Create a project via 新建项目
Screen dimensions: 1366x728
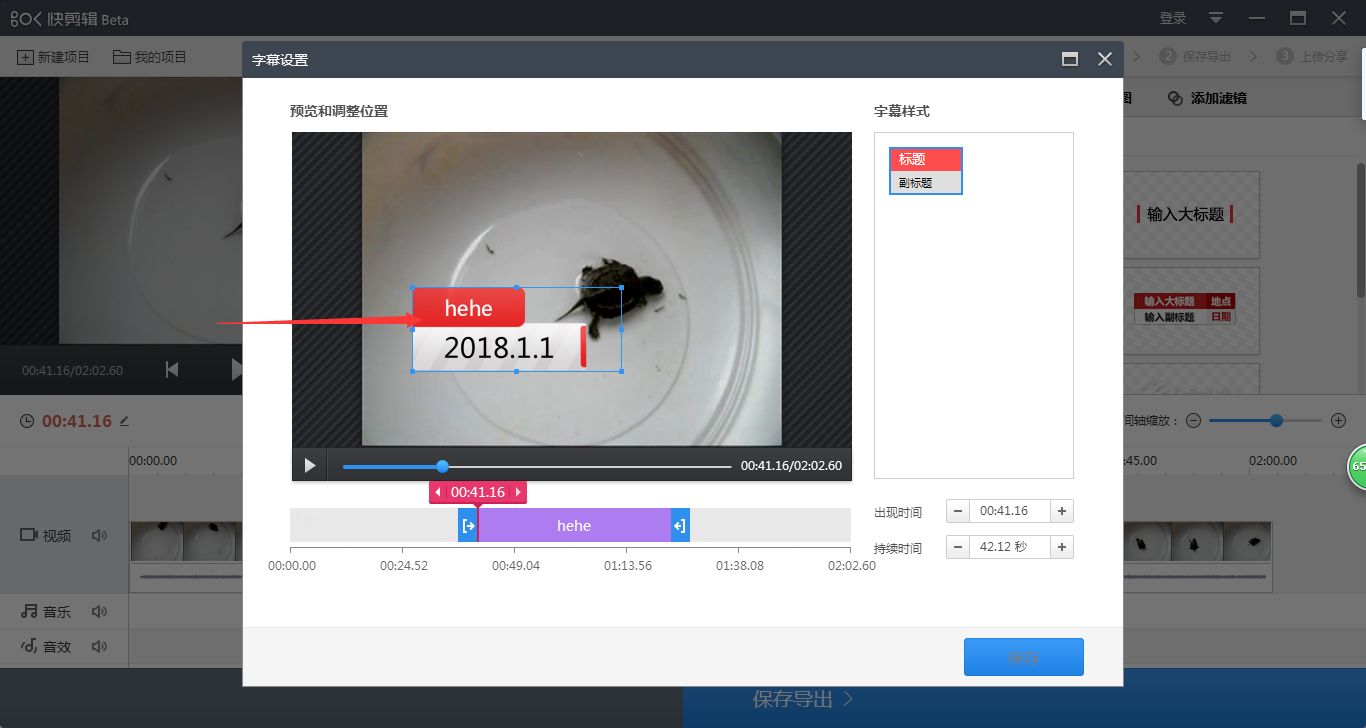coord(52,56)
